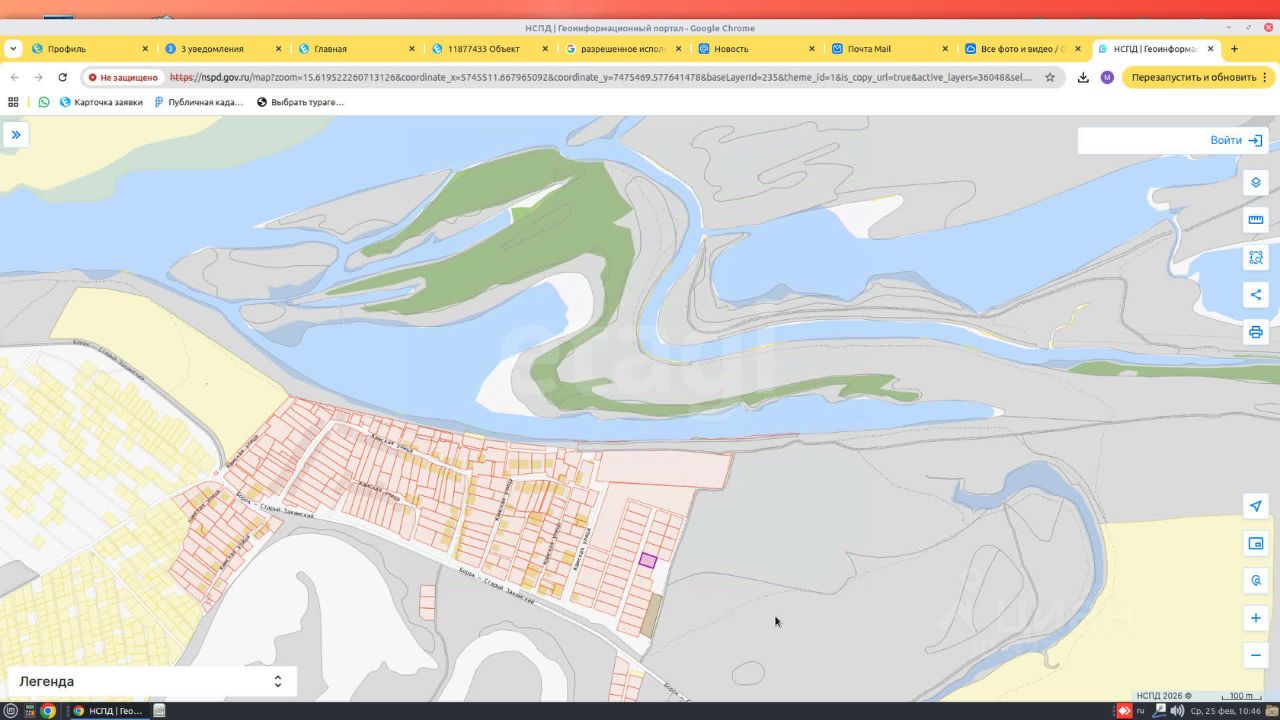Image resolution: width=1280 pixels, height=720 pixels.
Task: Click the address bar URL
Action: click(600, 77)
